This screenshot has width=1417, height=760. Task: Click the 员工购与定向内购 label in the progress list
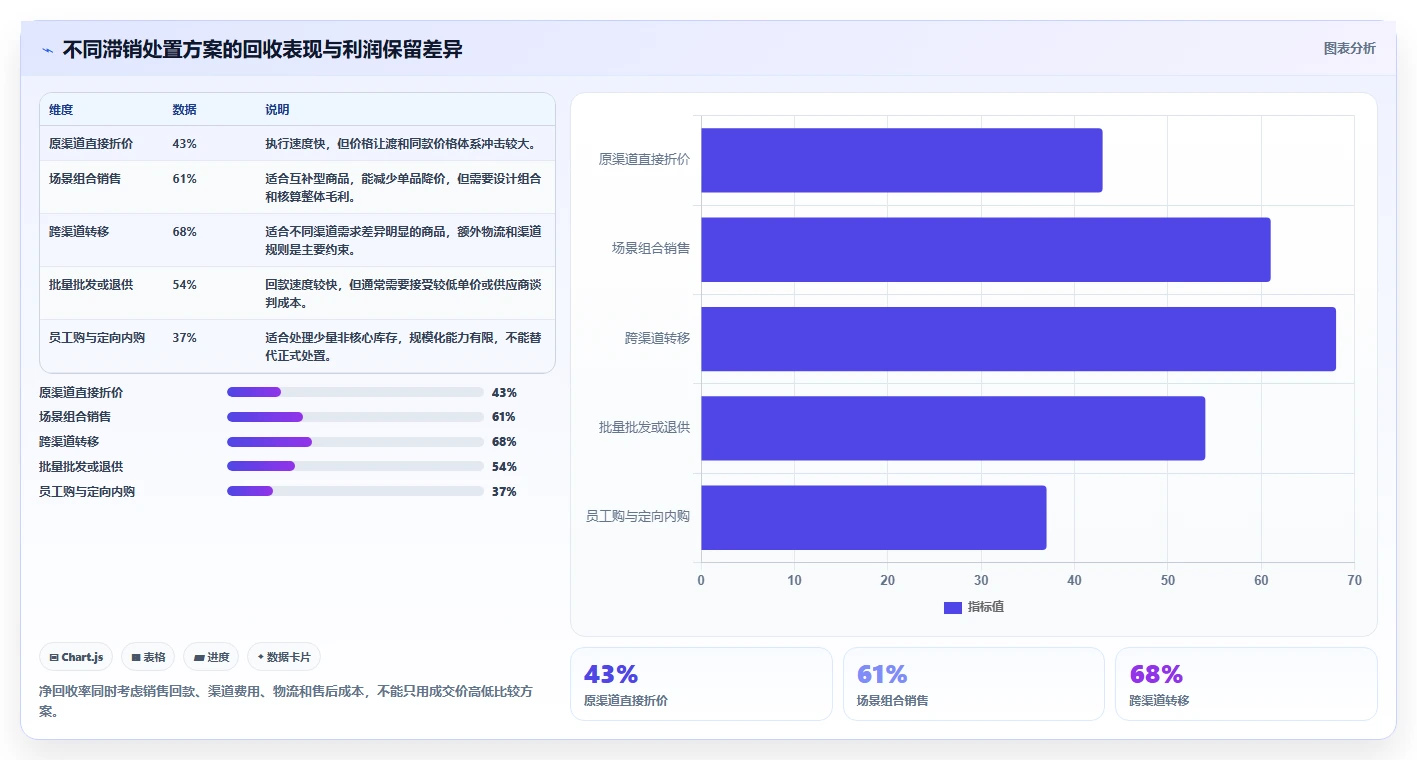(x=87, y=492)
